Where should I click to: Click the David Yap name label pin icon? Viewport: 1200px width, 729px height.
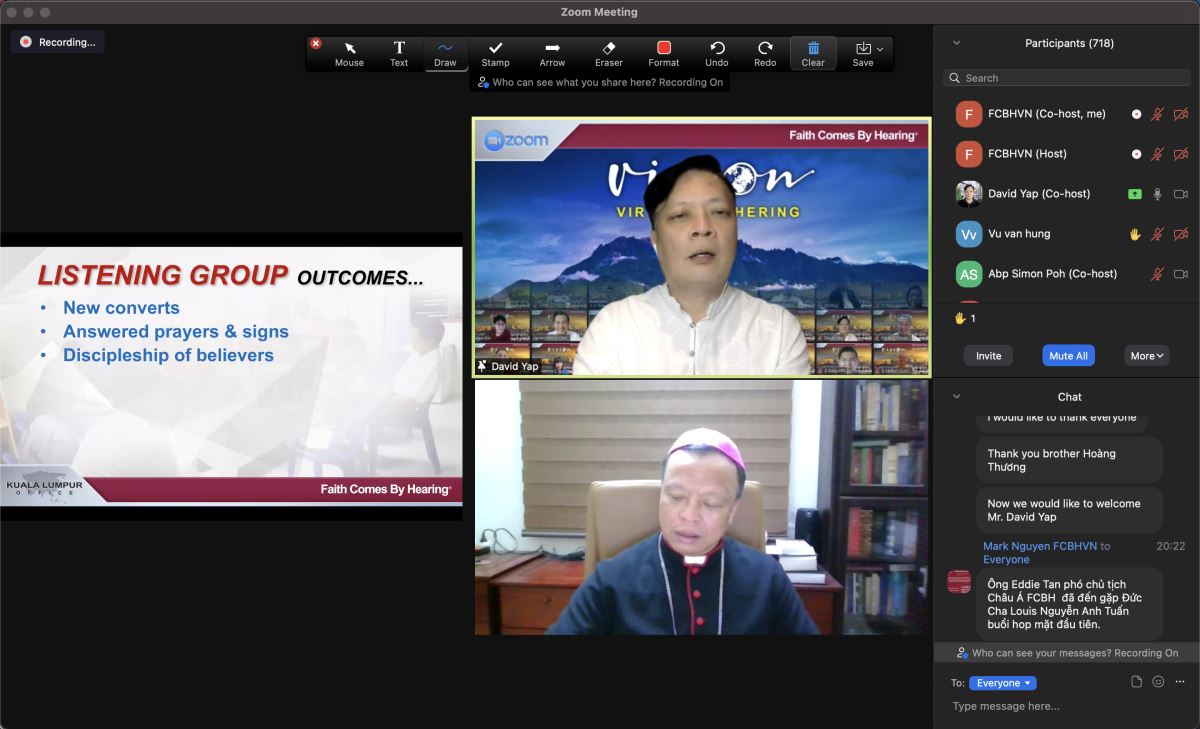[482, 367]
